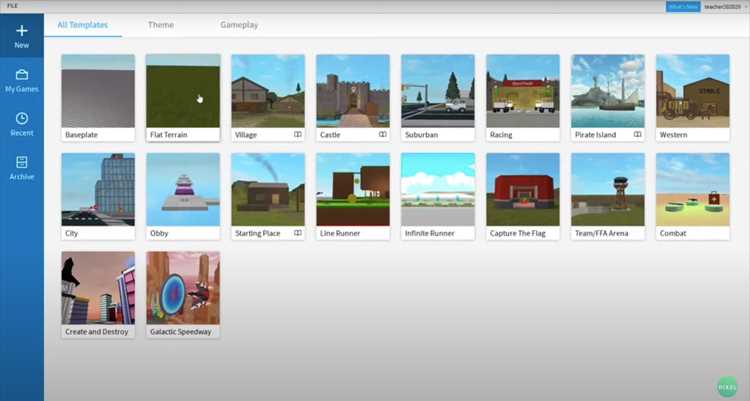The image size is (750, 401).
Task: Click the book icon on Castle template
Action: point(383,134)
